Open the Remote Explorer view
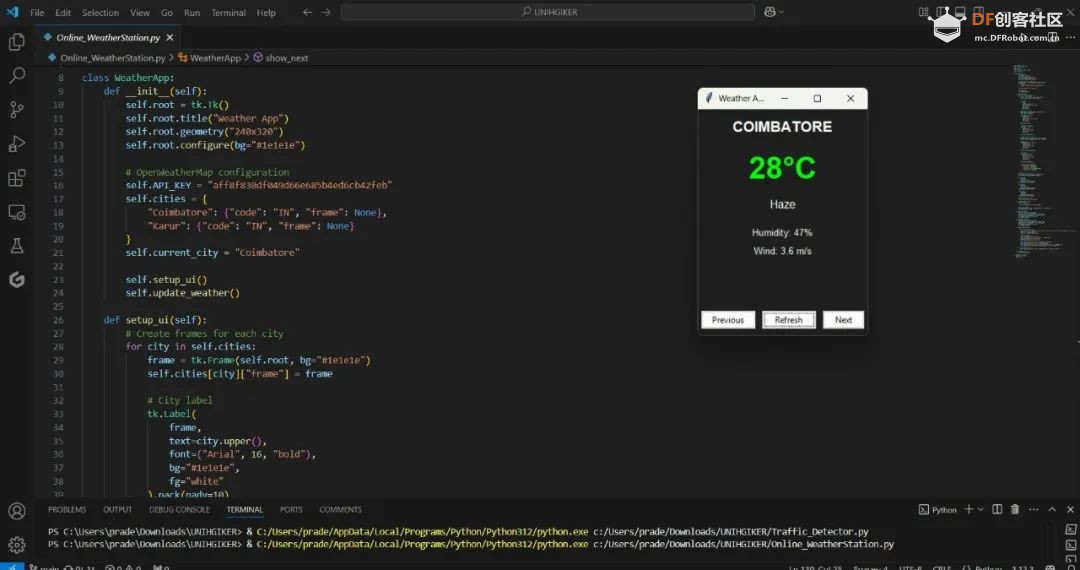The height and width of the screenshot is (570, 1080). click(x=17, y=212)
